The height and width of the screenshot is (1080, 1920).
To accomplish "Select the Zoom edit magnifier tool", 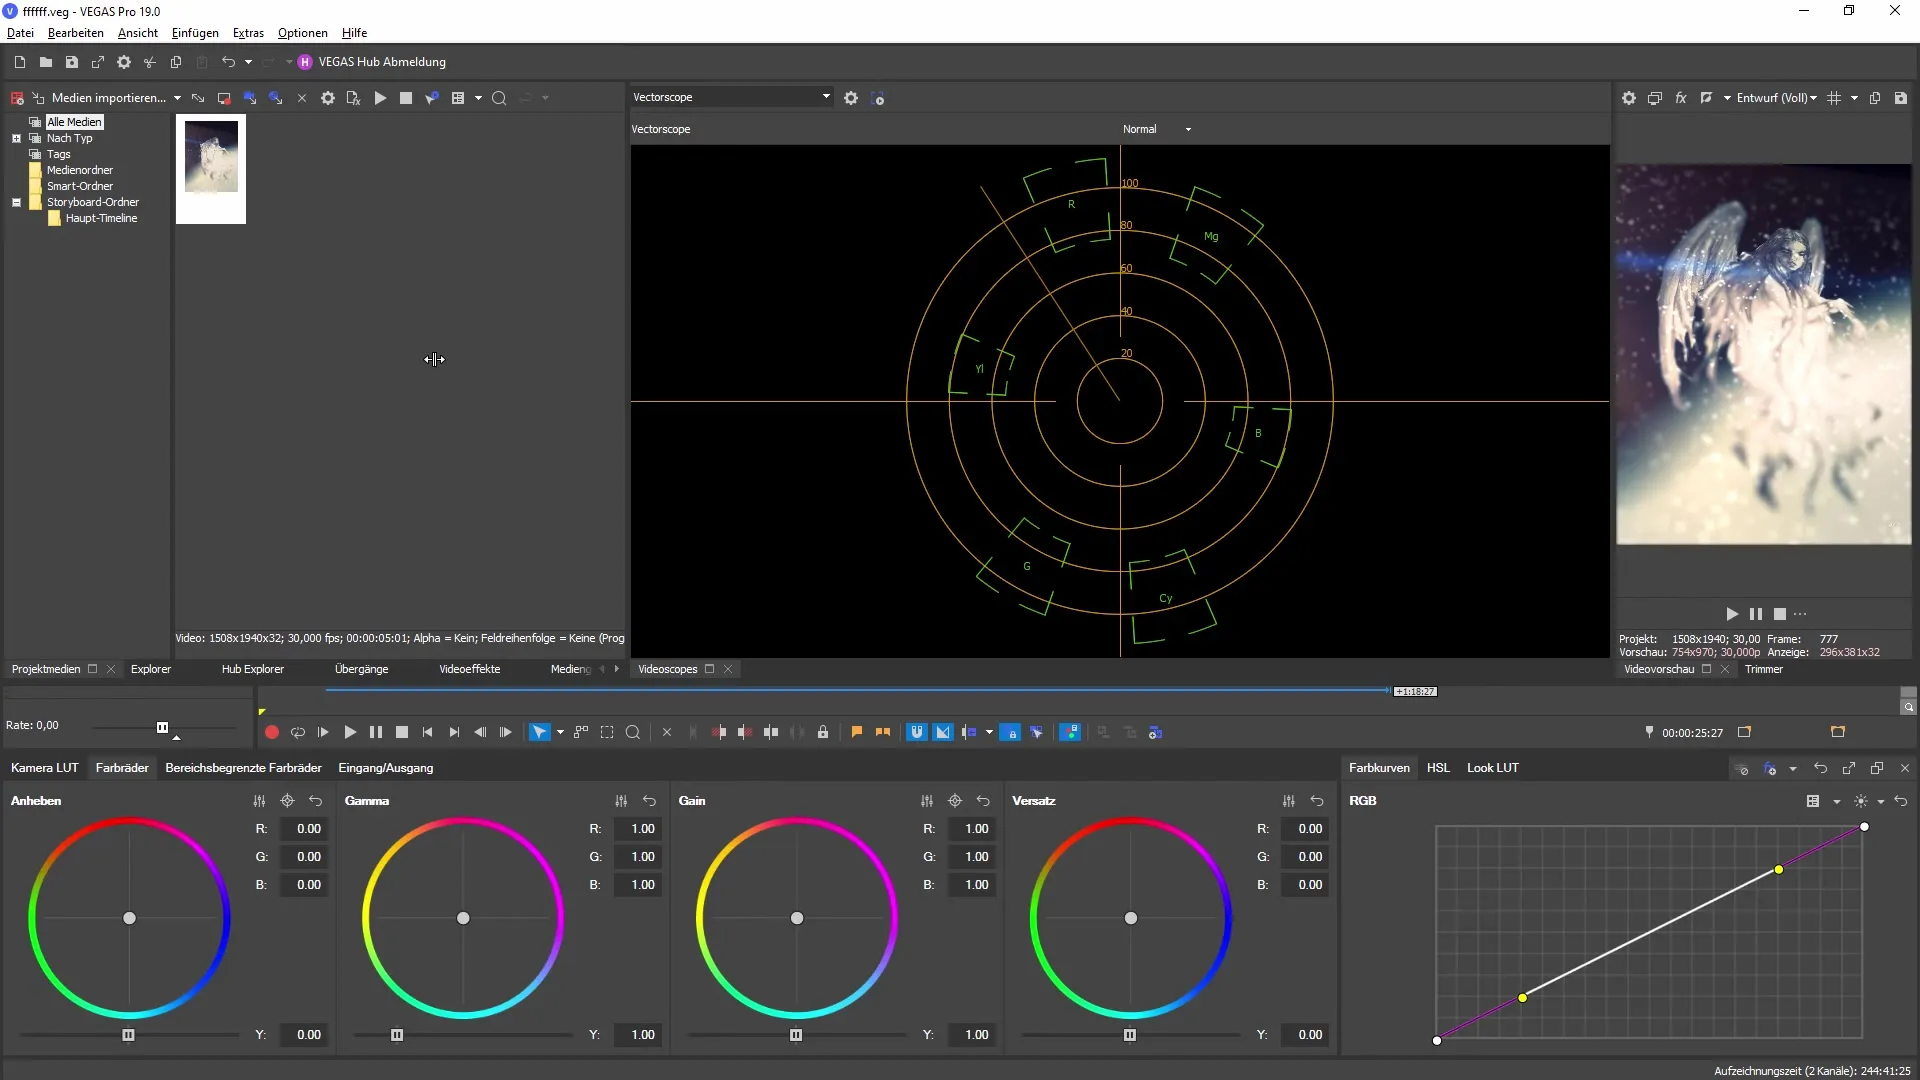I will [633, 732].
